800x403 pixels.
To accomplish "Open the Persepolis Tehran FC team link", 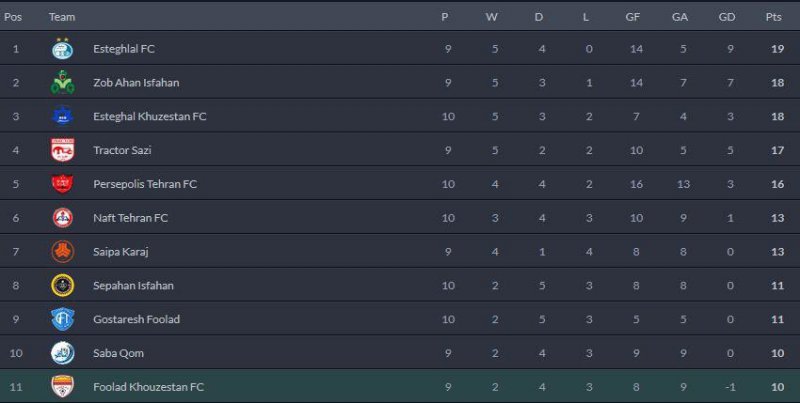I will [x=144, y=184].
